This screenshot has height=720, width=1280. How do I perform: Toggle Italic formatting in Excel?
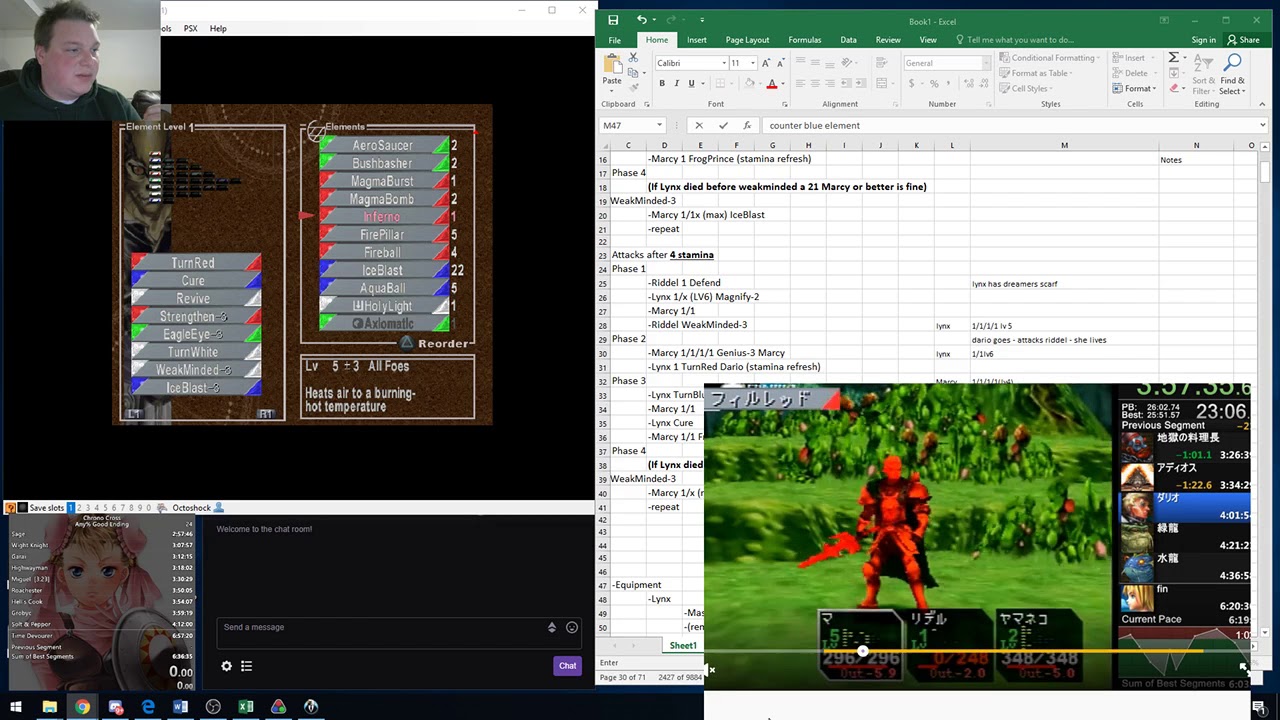(x=676, y=84)
